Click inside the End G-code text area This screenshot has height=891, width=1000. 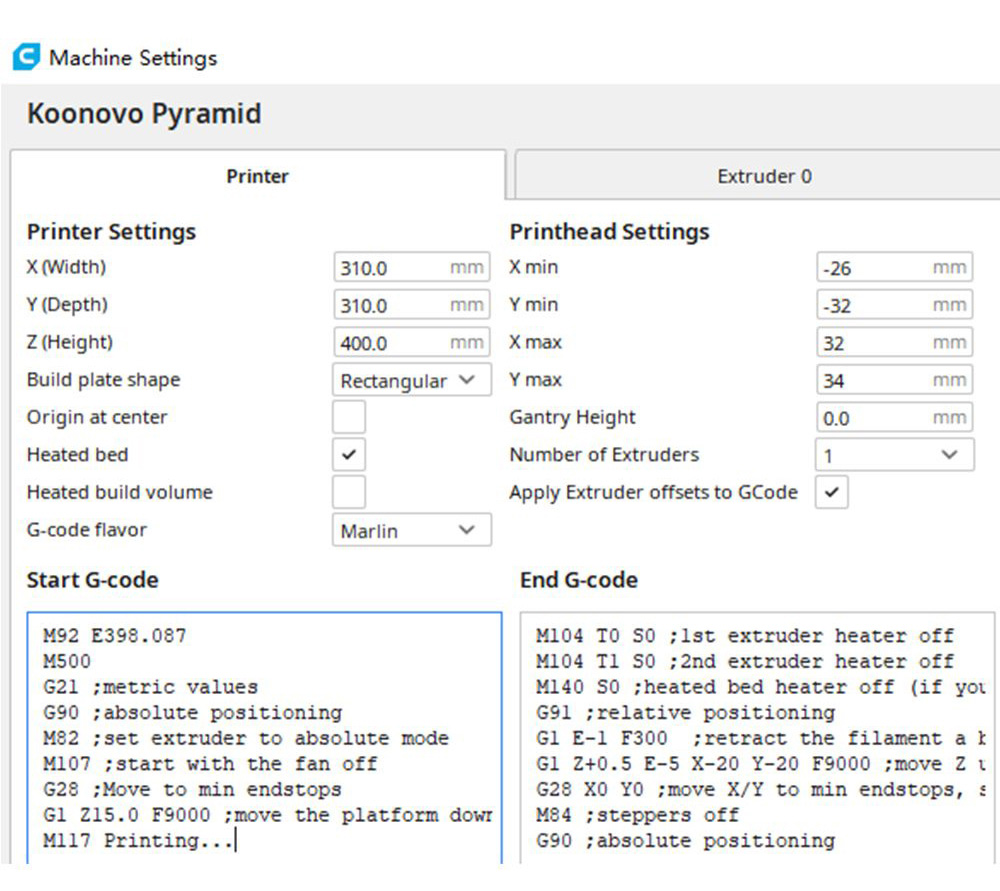pos(757,740)
